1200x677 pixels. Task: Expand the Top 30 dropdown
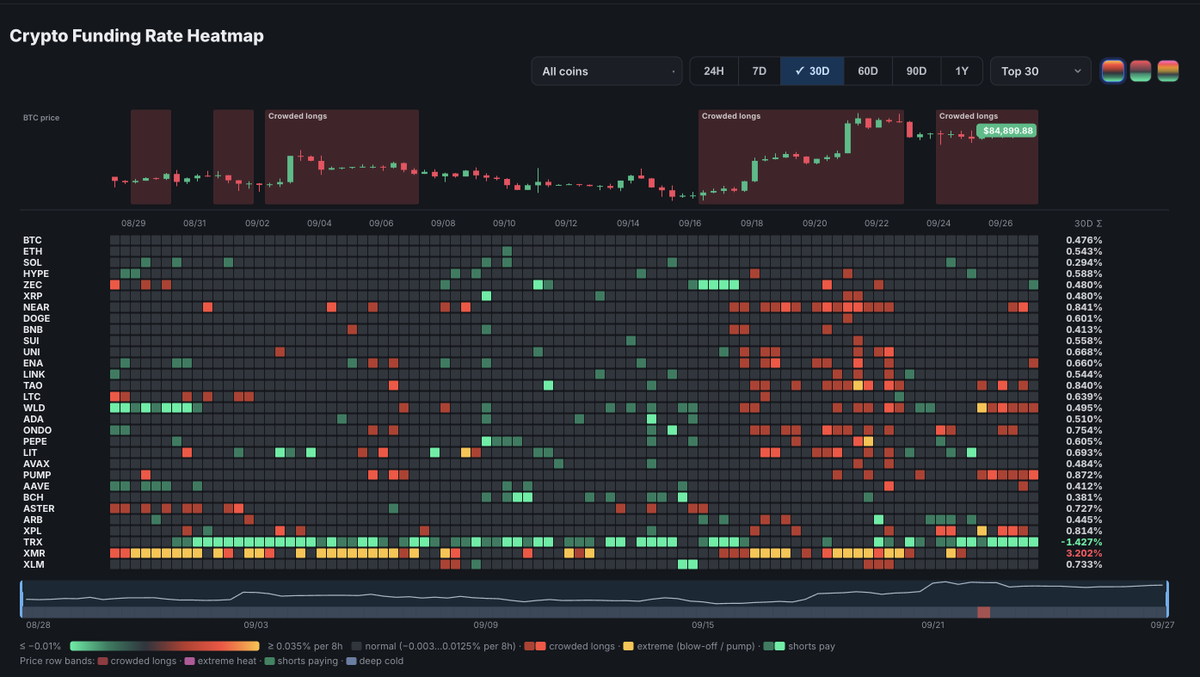click(1041, 71)
